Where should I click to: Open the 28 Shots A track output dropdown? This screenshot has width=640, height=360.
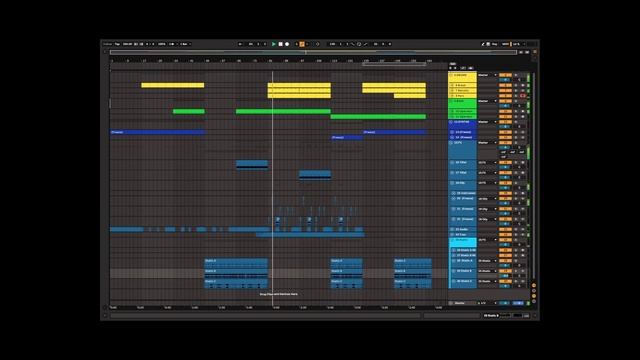coord(487,260)
